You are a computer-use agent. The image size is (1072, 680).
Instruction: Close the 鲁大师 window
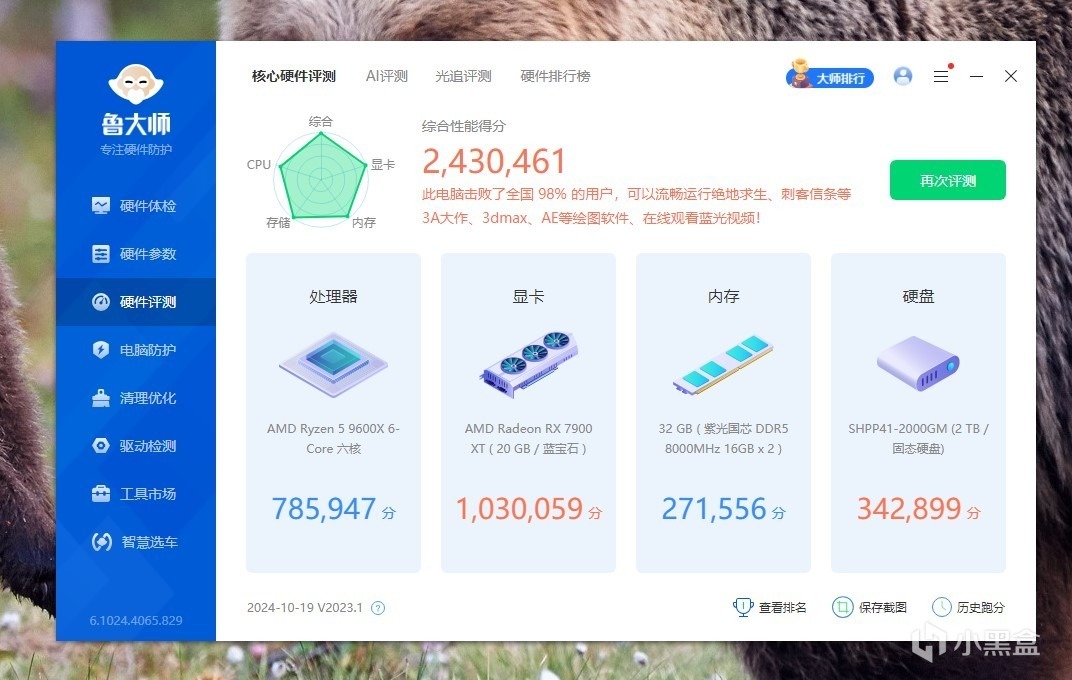[x=1010, y=76]
